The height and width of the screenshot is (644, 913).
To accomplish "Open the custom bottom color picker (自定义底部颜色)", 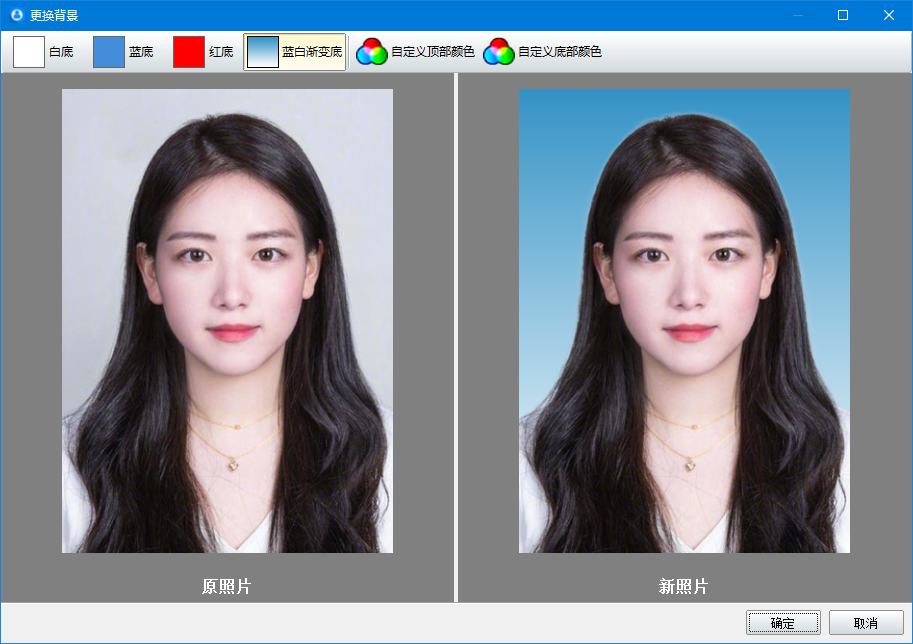I will [x=542, y=52].
